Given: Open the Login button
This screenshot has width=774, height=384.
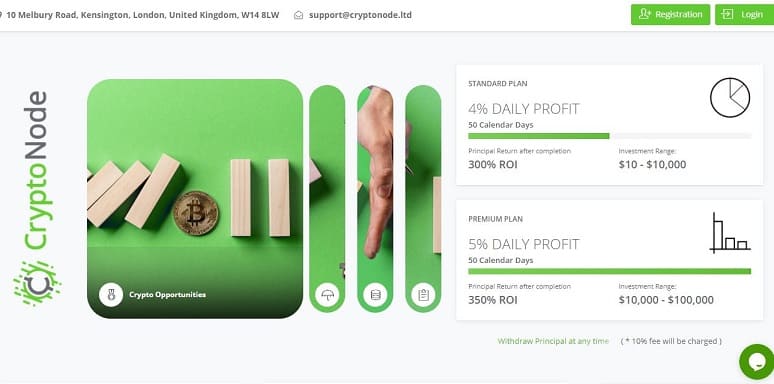Looking at the screenshot, I should coord(745,14).
